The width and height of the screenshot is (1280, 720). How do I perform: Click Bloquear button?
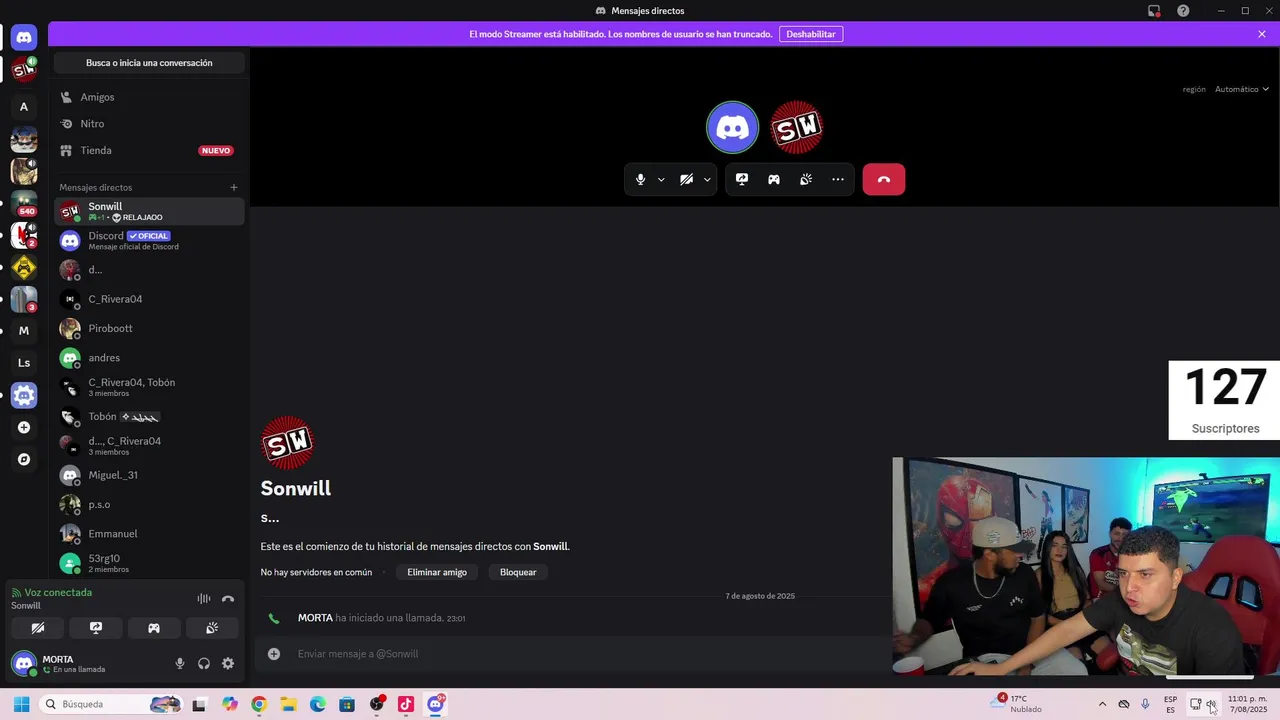(518, 572)
